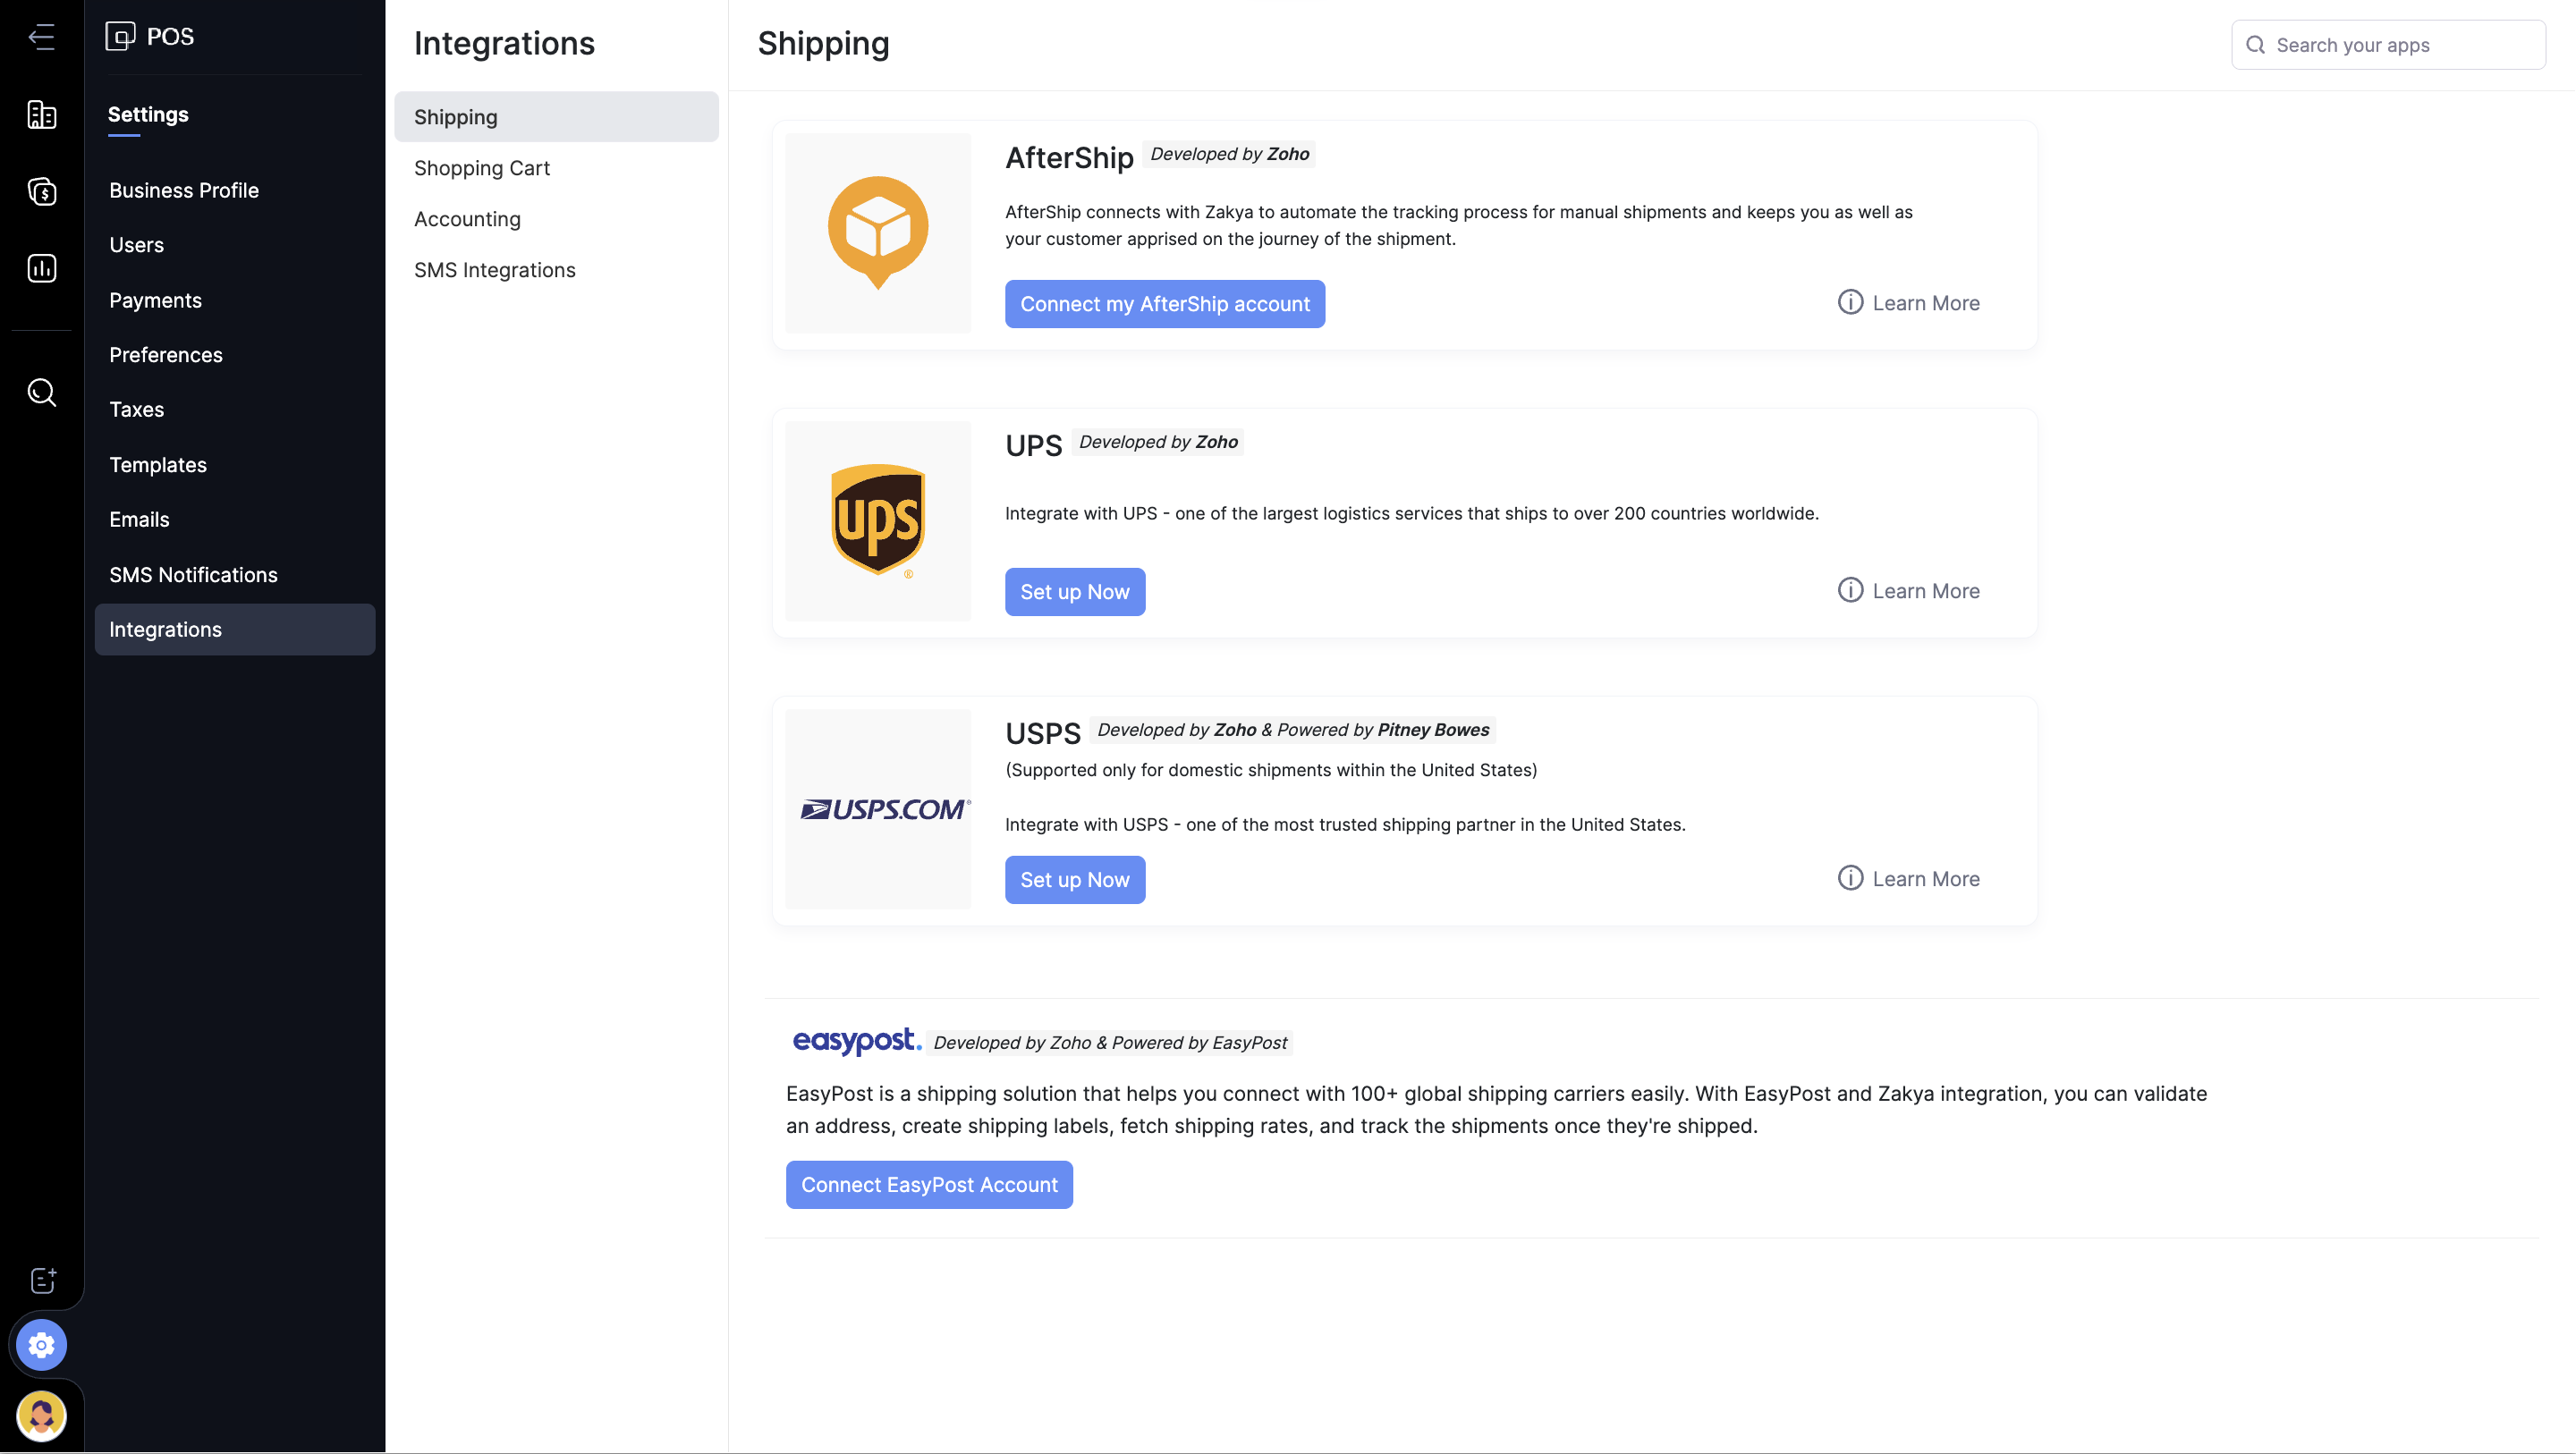
Task: Open SMS Integrations section
Action: tap(494, 270)
